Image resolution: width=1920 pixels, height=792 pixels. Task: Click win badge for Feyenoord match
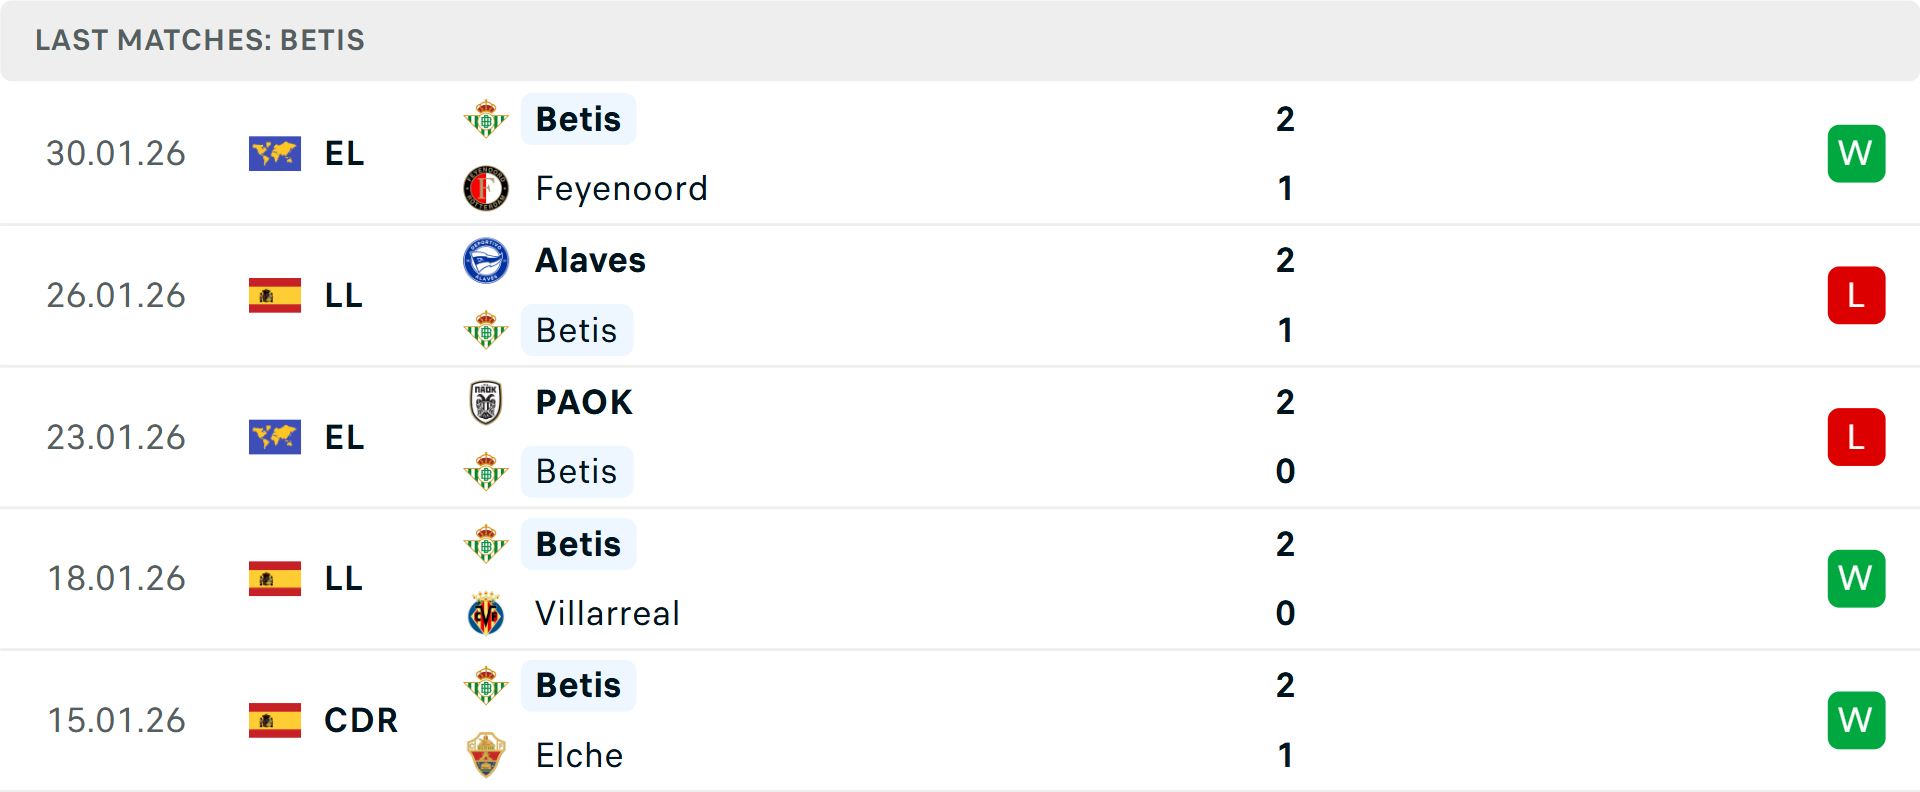pyautogui.click(x=1856, y=154)
